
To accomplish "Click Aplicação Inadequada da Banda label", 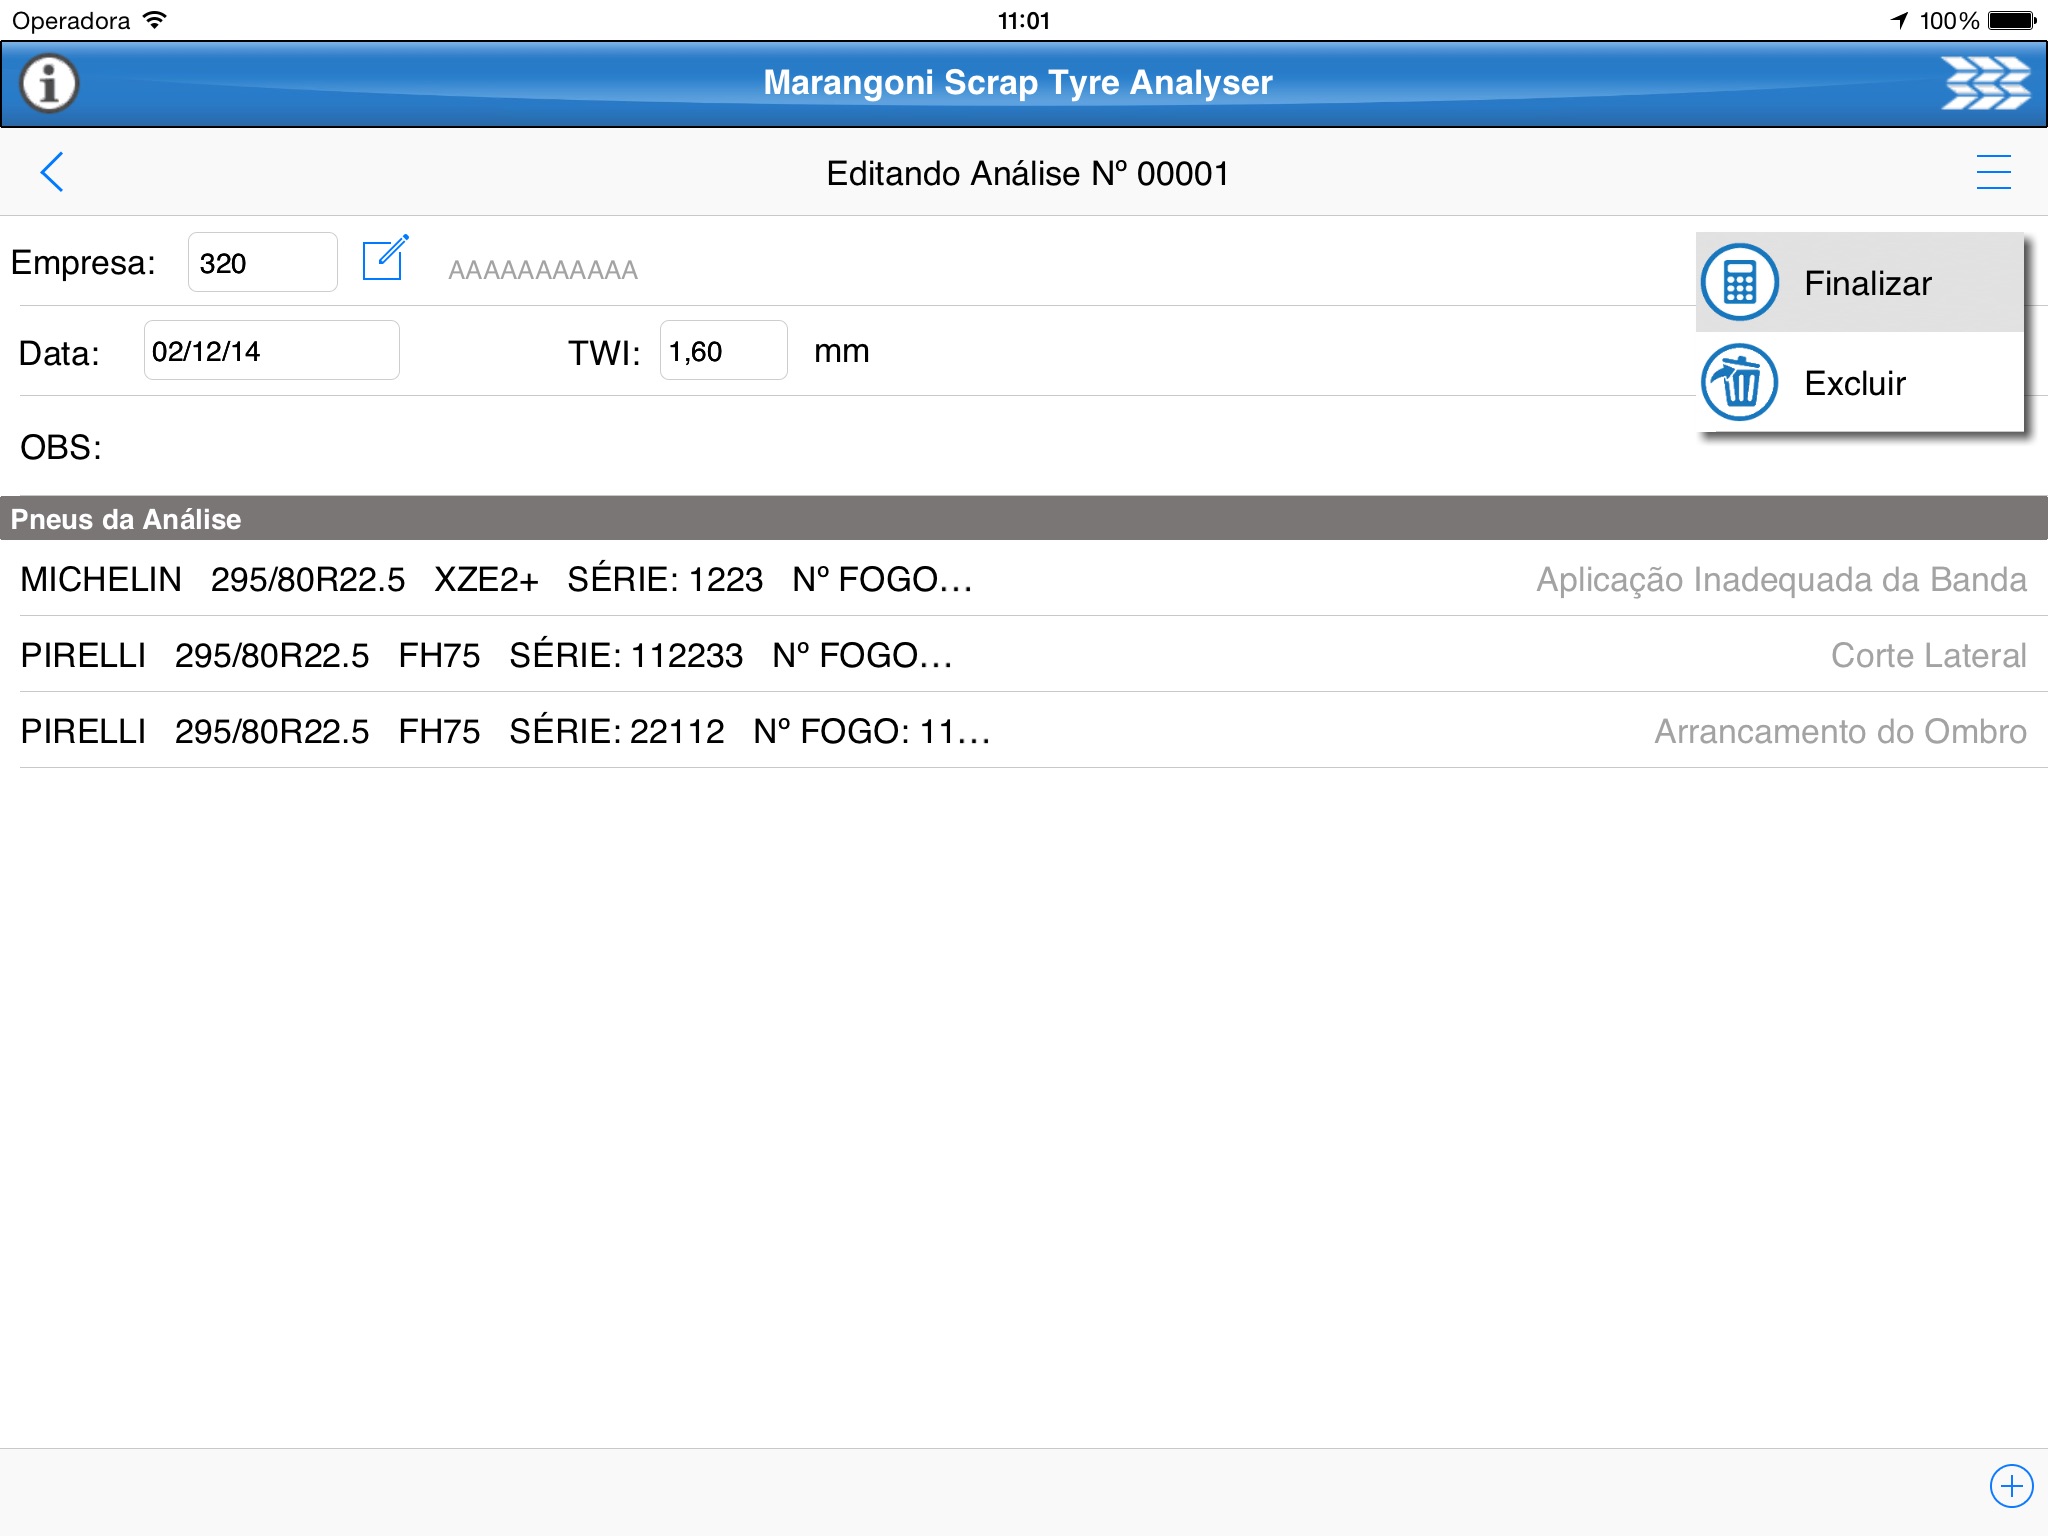I will point(1781,580).
